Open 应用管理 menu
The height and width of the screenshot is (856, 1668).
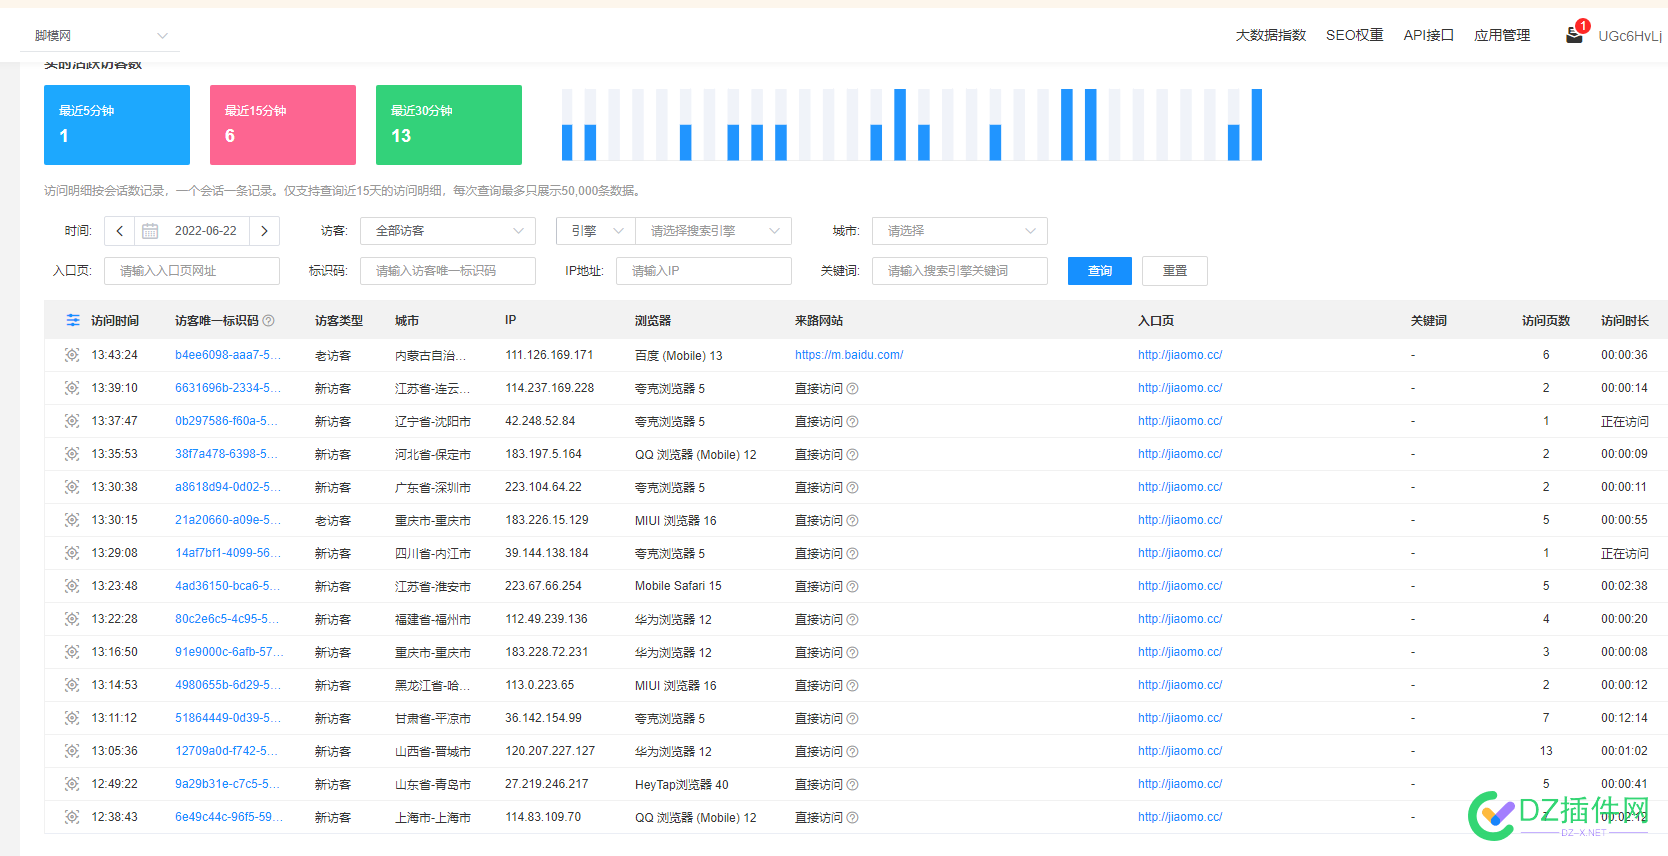click(x=1502, y=35)
